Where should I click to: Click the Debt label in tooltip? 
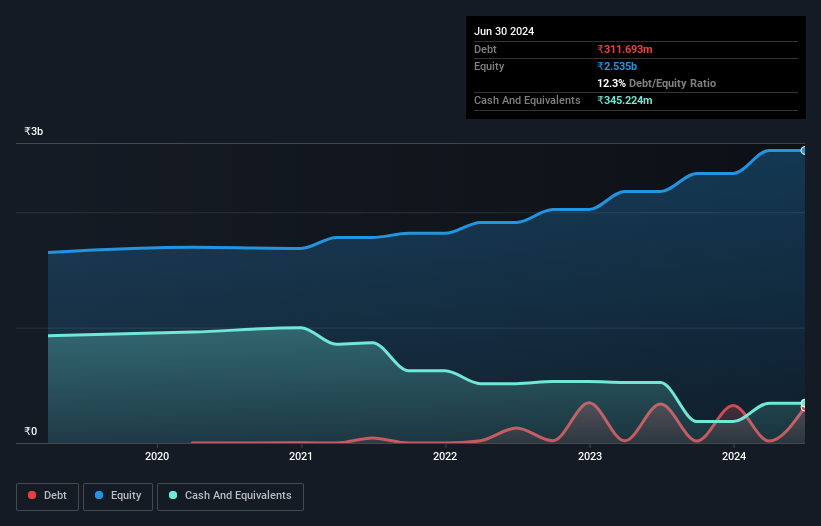point(485,49)
